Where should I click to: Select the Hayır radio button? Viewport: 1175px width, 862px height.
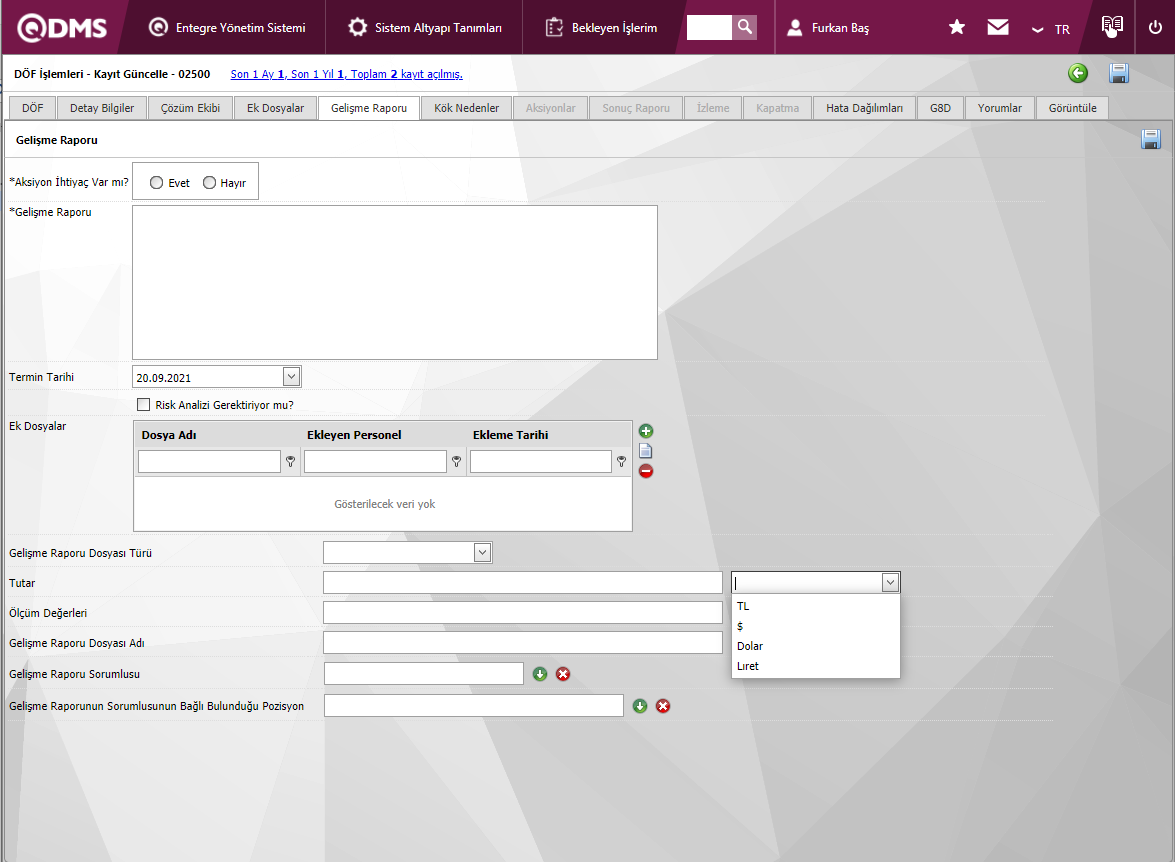pos(209,183)
